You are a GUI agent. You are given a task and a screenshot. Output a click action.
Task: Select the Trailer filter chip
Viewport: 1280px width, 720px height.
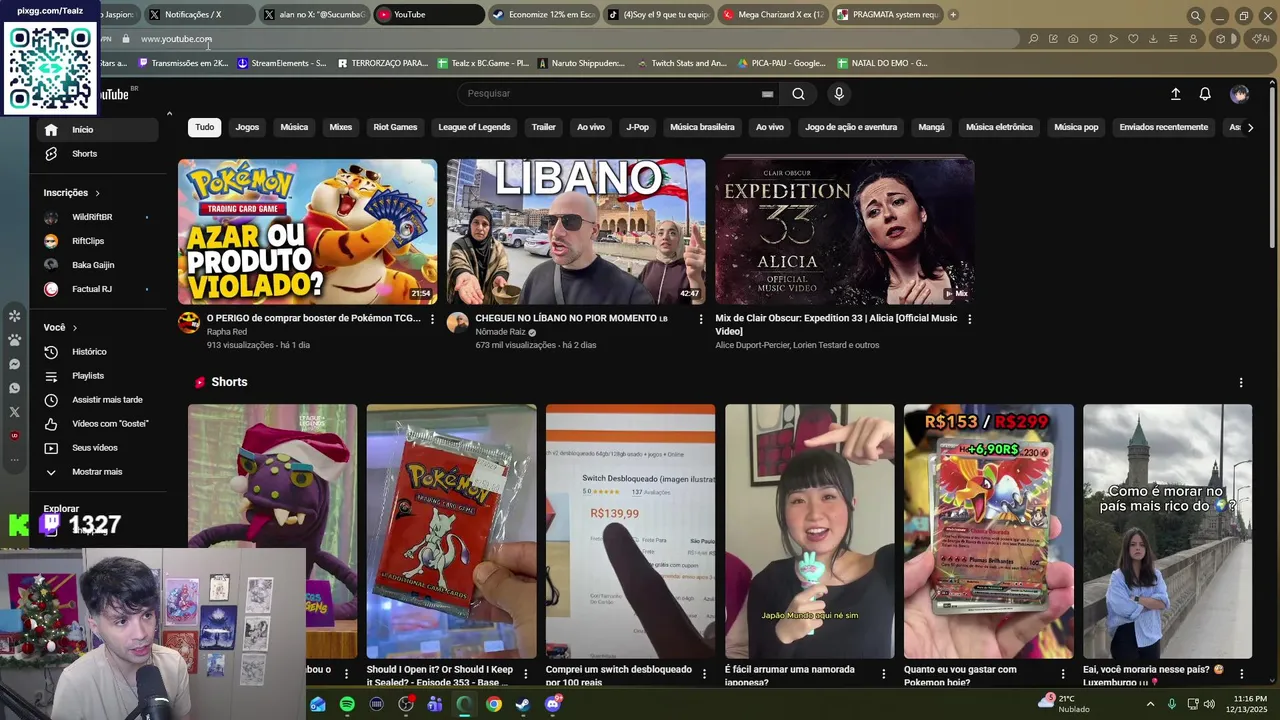pyautogui.click(x=544, y=127)
